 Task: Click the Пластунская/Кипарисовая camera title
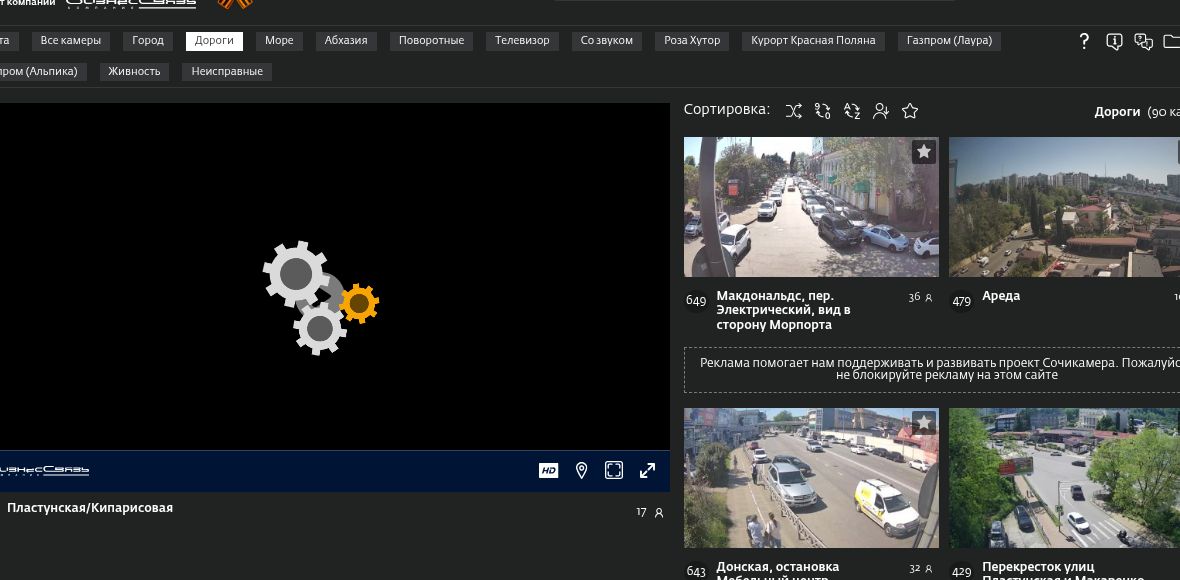click(x=90, y=508)
